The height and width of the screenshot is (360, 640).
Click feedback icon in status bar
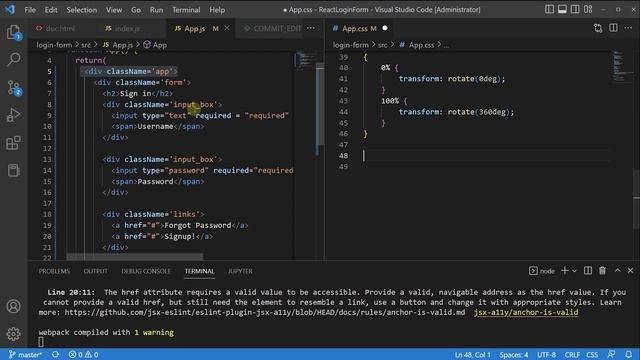point(611,355)
